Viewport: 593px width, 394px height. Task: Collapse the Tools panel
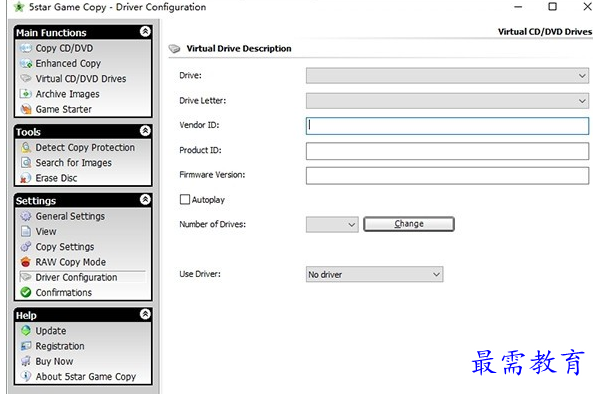pos(145,131)
